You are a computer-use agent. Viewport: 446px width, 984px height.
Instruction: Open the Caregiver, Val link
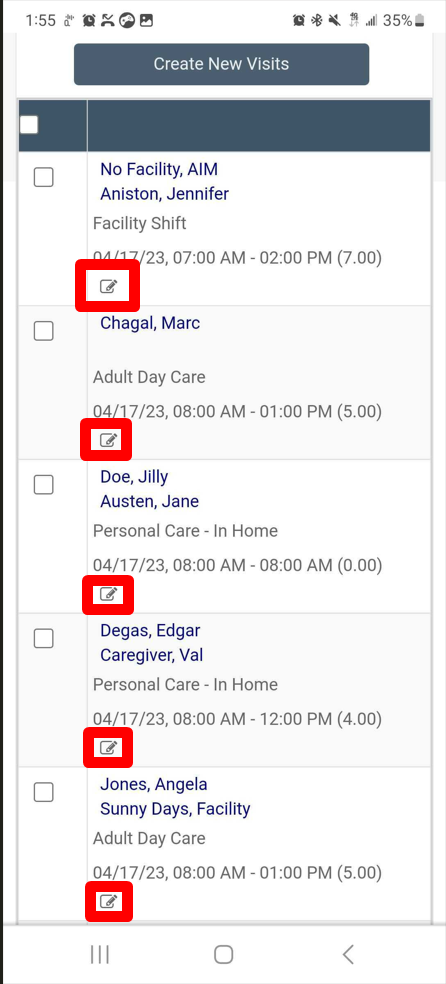click(151, 655)
